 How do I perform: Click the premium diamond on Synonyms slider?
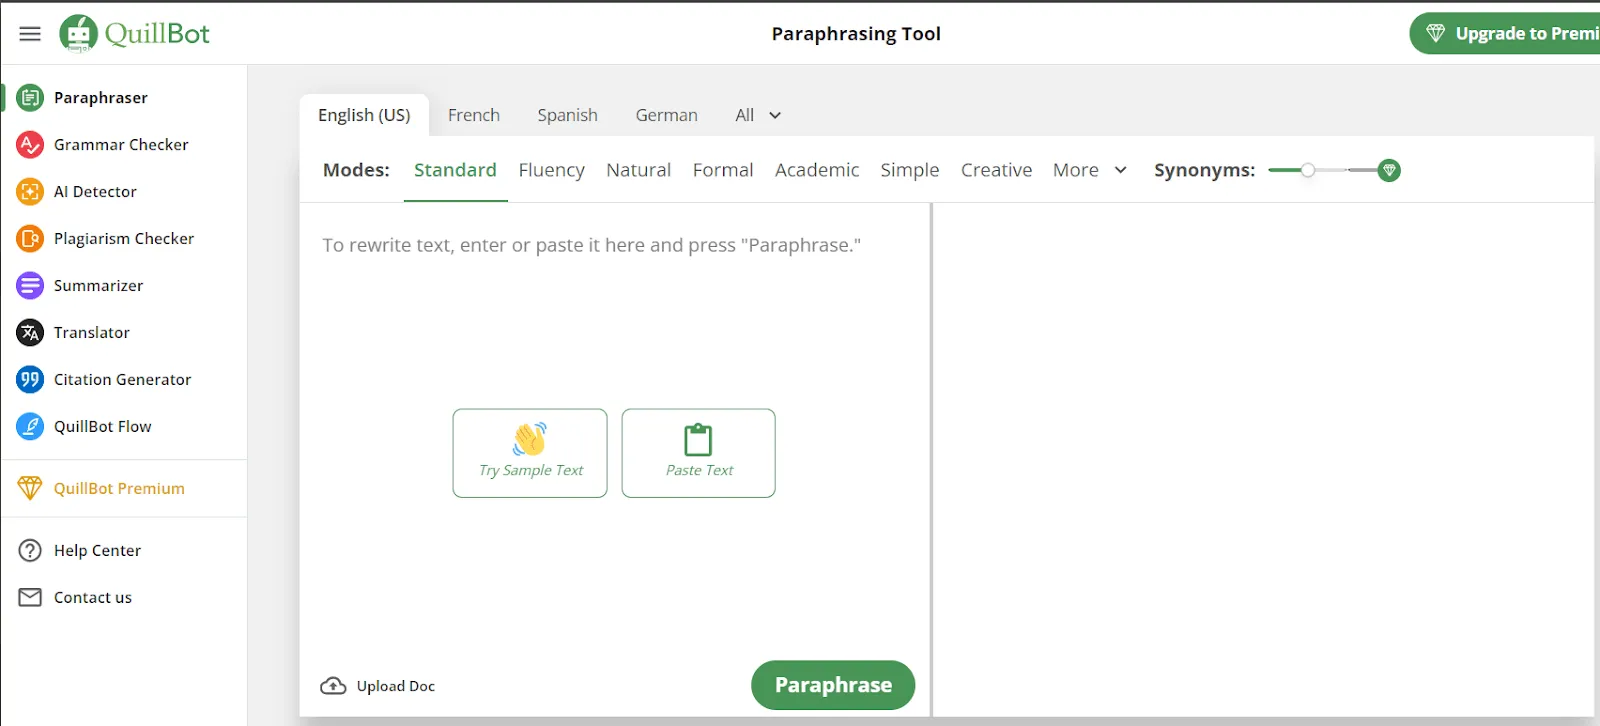(x=1389, y=171)
